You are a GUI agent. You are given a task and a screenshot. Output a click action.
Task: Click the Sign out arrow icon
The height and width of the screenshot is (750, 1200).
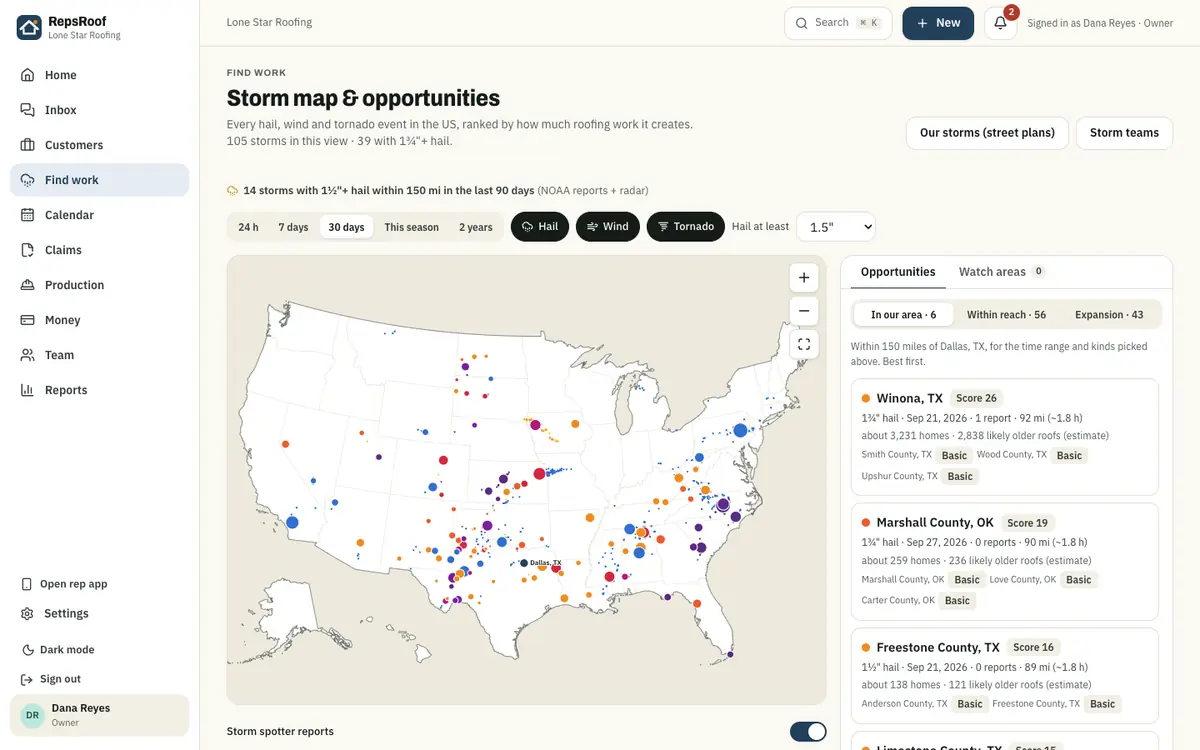tap(27, 679)
